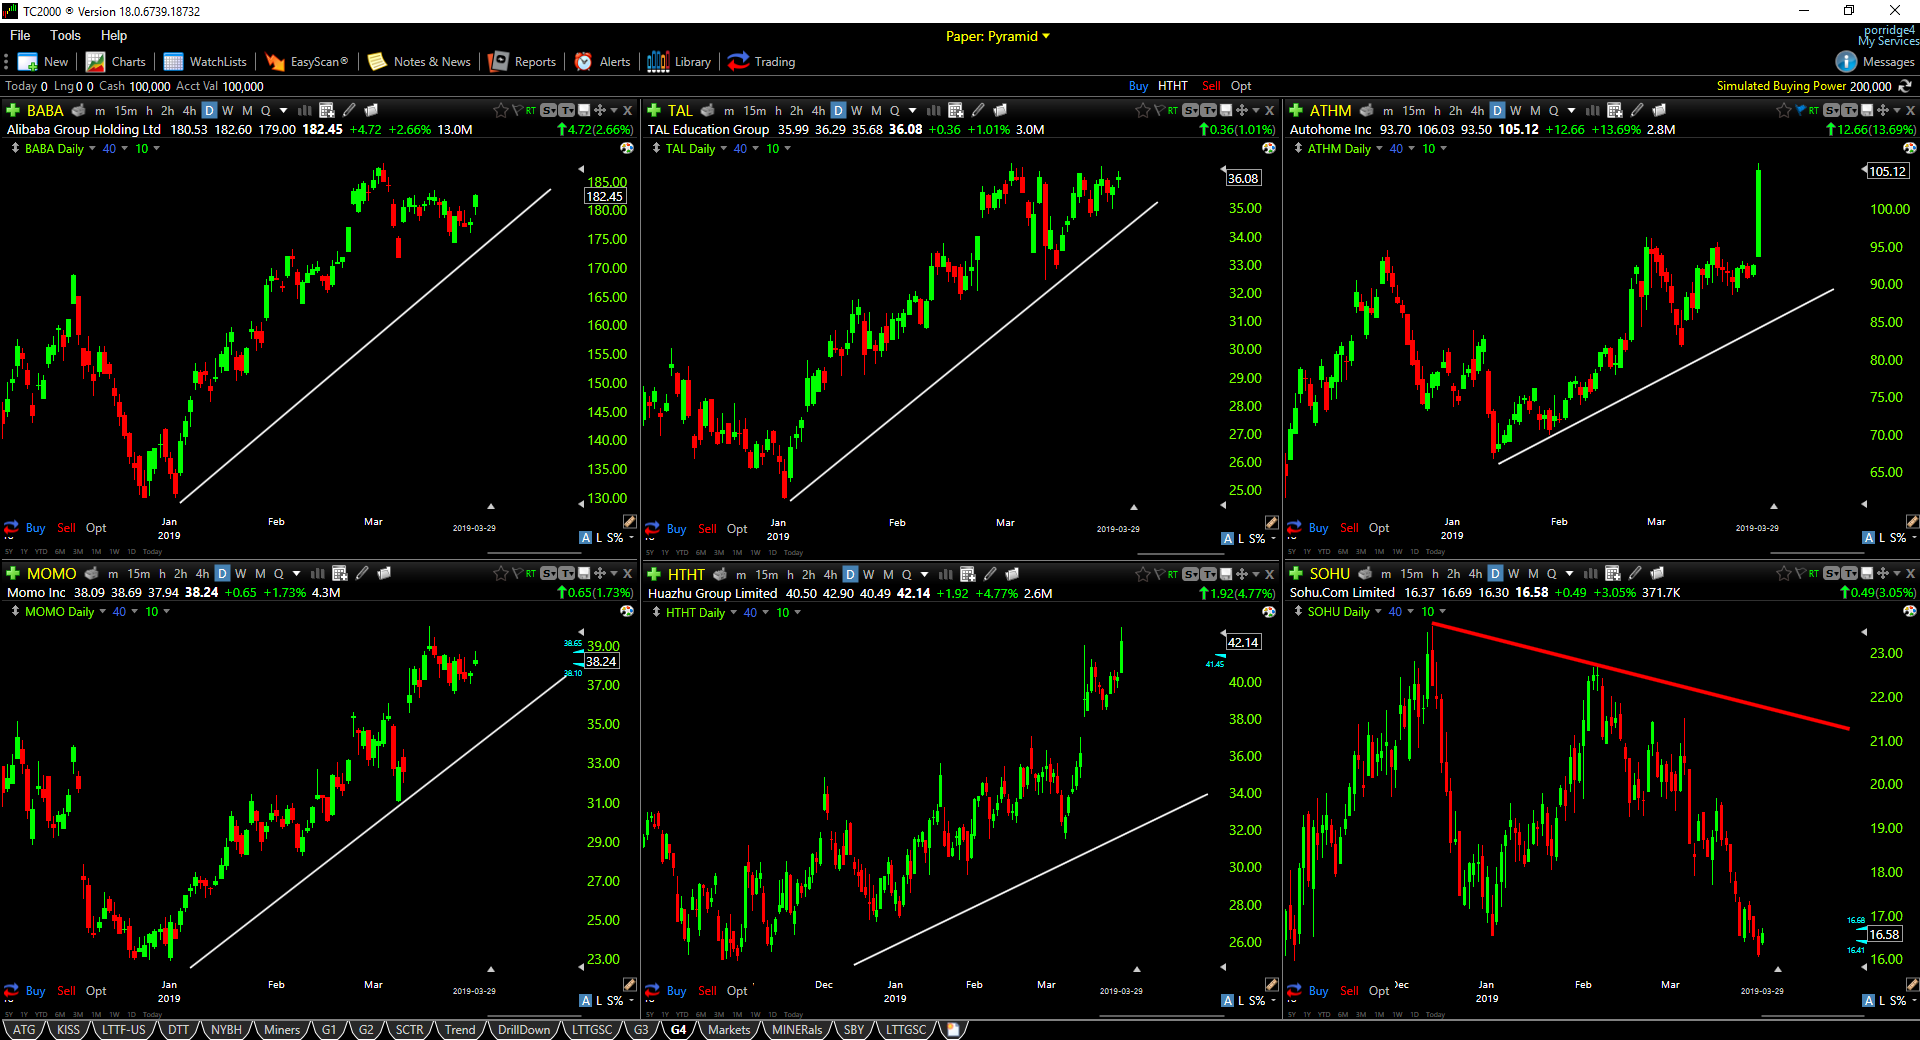Open the pencil drawing tools on ATHM chart
The image size is (1920, 1040).
(1637, 110)
